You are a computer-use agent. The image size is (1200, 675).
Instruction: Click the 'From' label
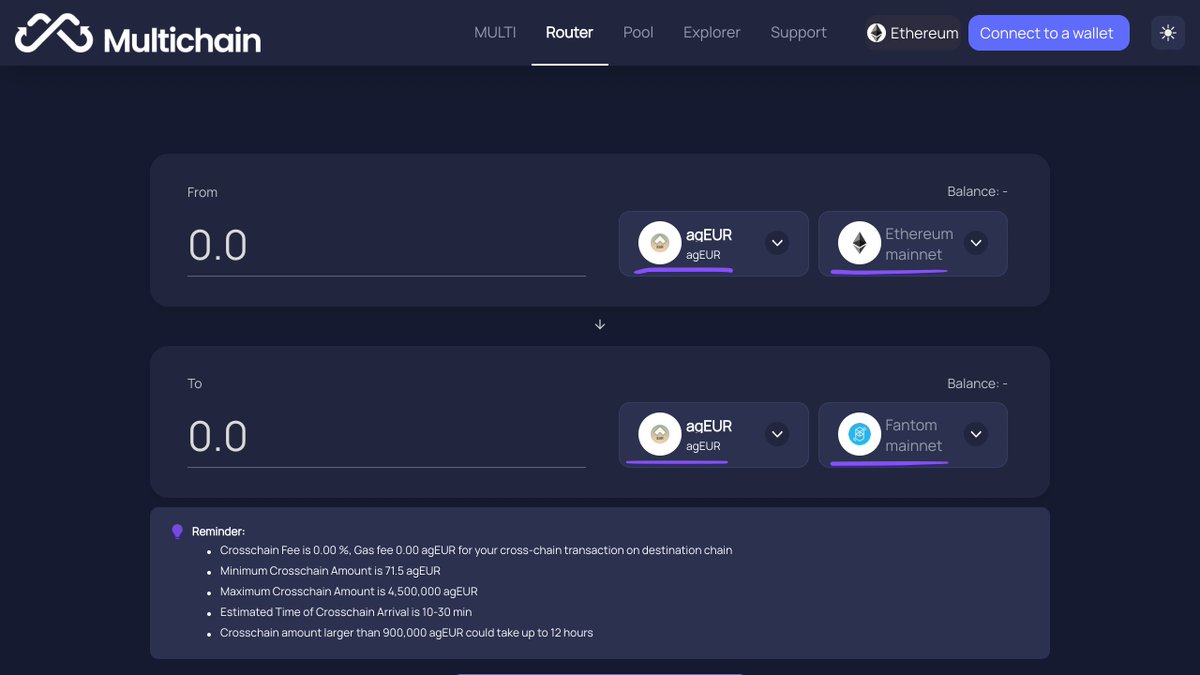click(202, 192)
